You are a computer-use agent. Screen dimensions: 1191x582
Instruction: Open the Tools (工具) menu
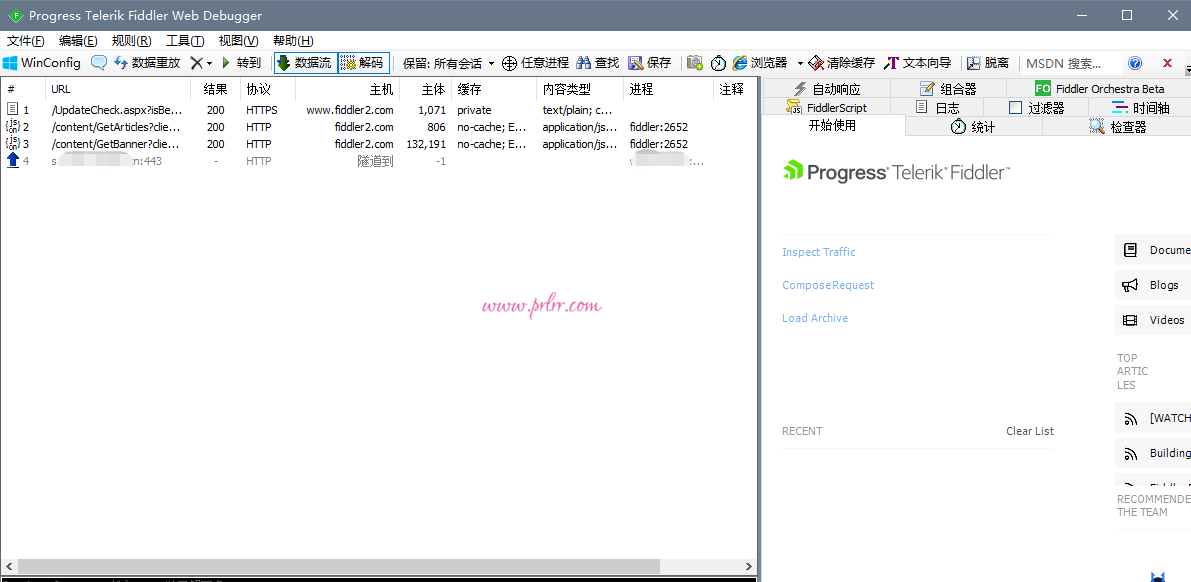[x=184, y=41]
